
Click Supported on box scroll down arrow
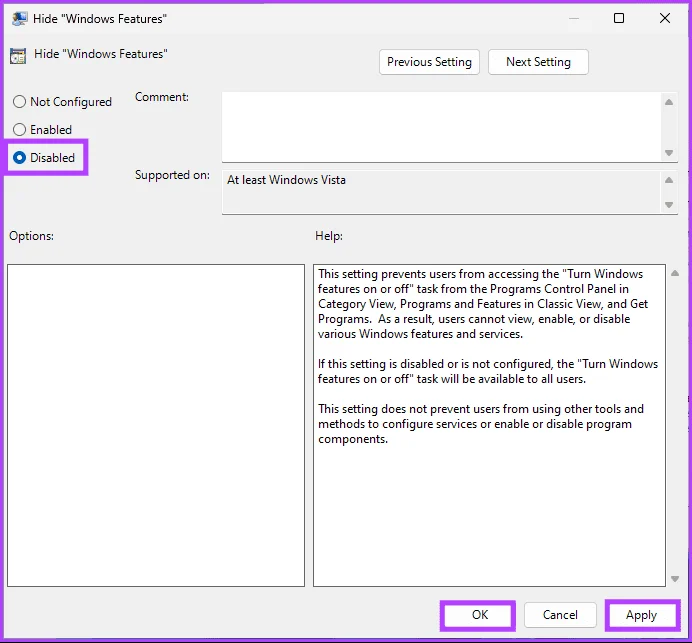[669, 205]
